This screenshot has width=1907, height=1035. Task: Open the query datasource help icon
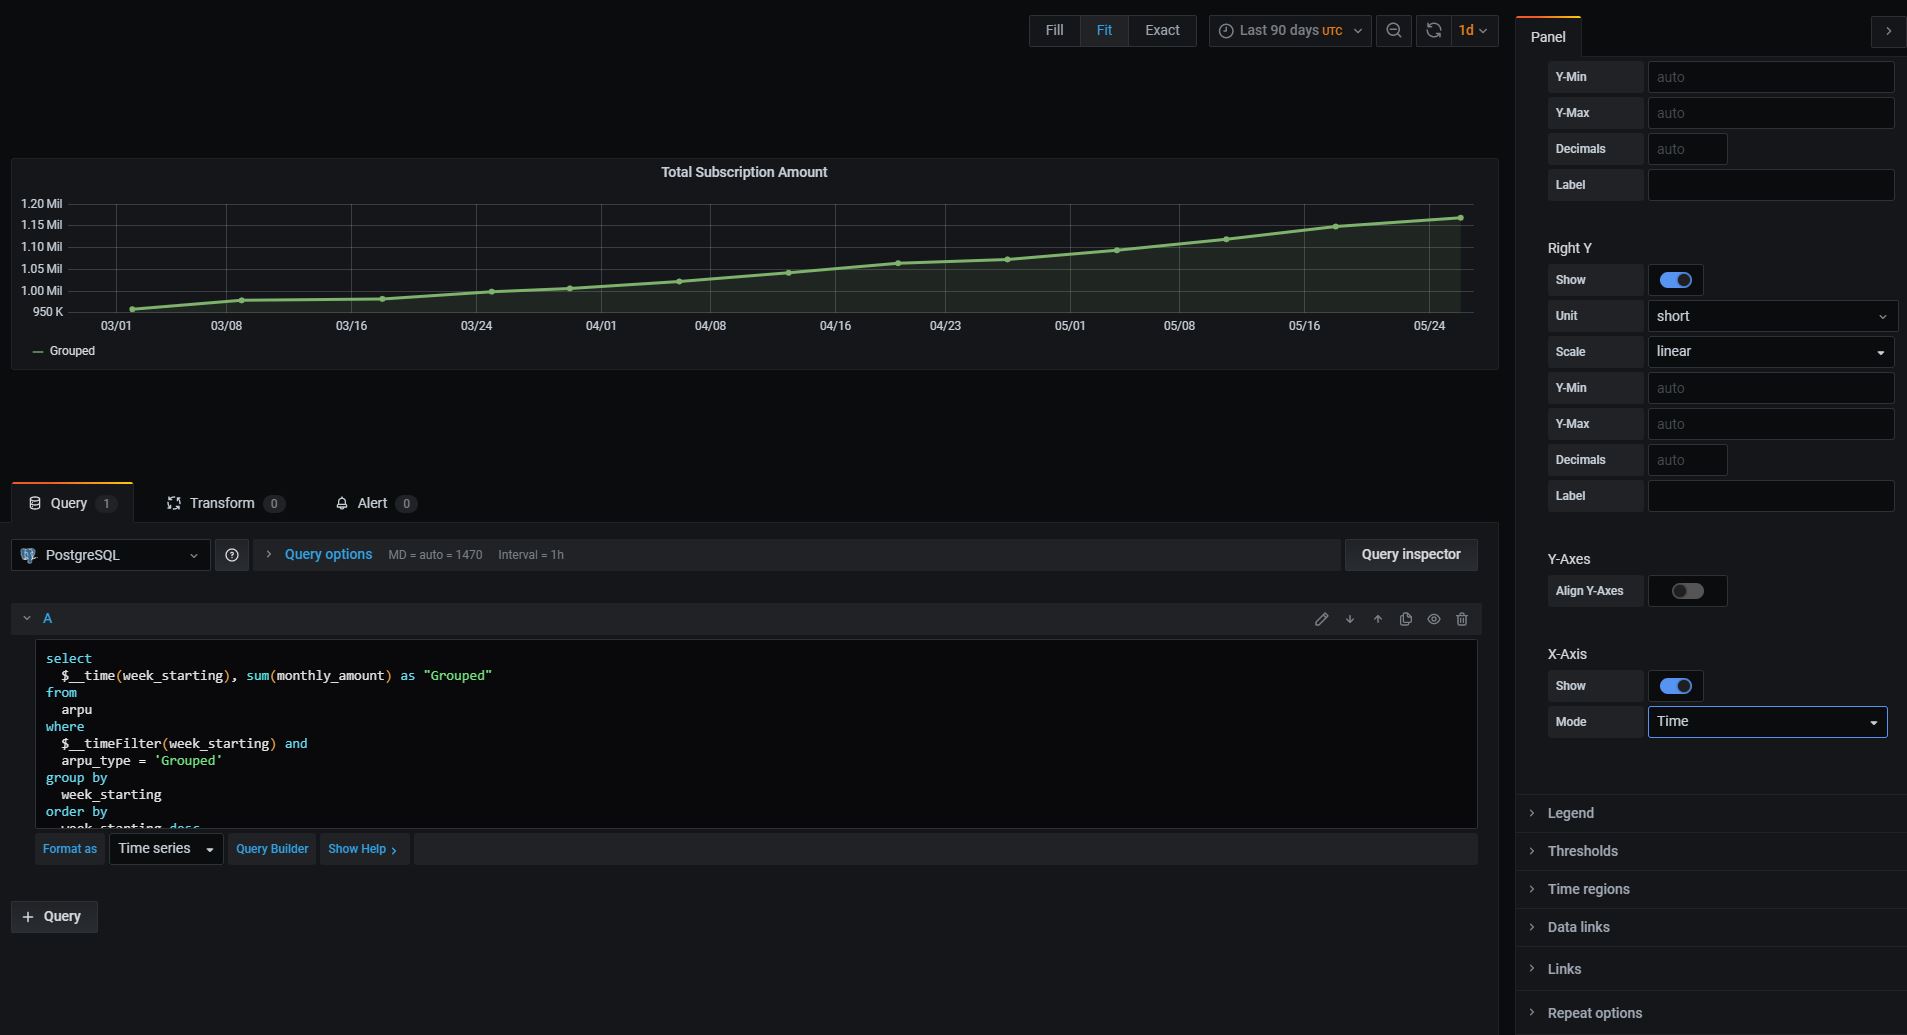point(231,554)
